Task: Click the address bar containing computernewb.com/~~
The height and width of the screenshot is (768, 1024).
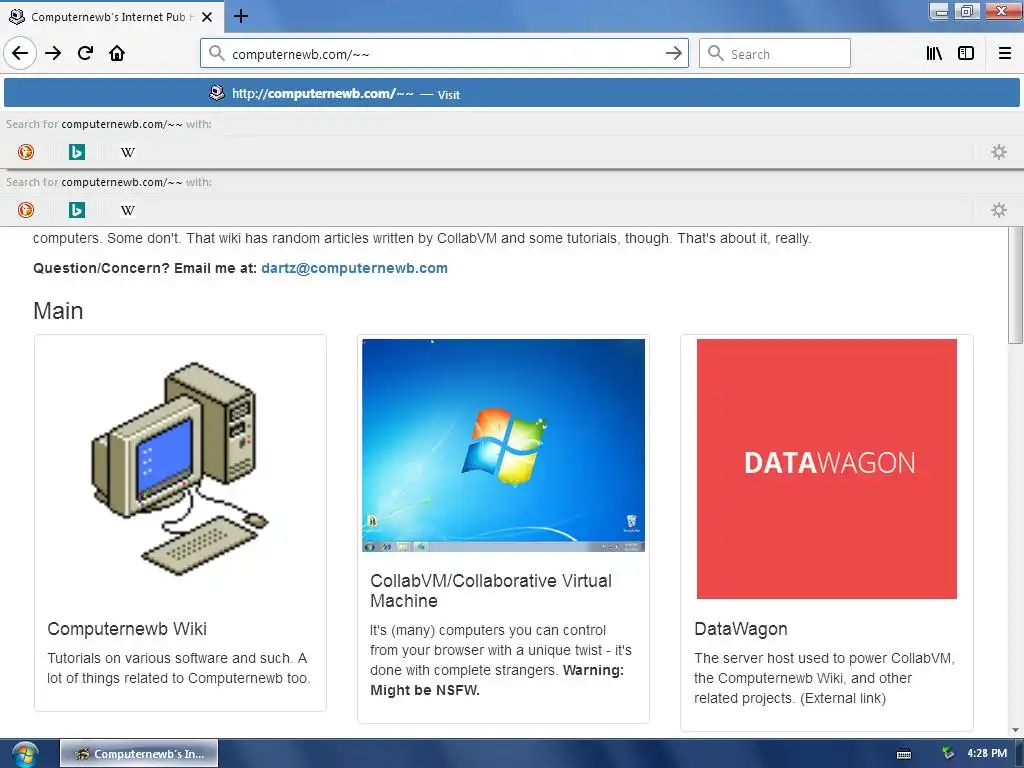Action: [x=444, y=54]
